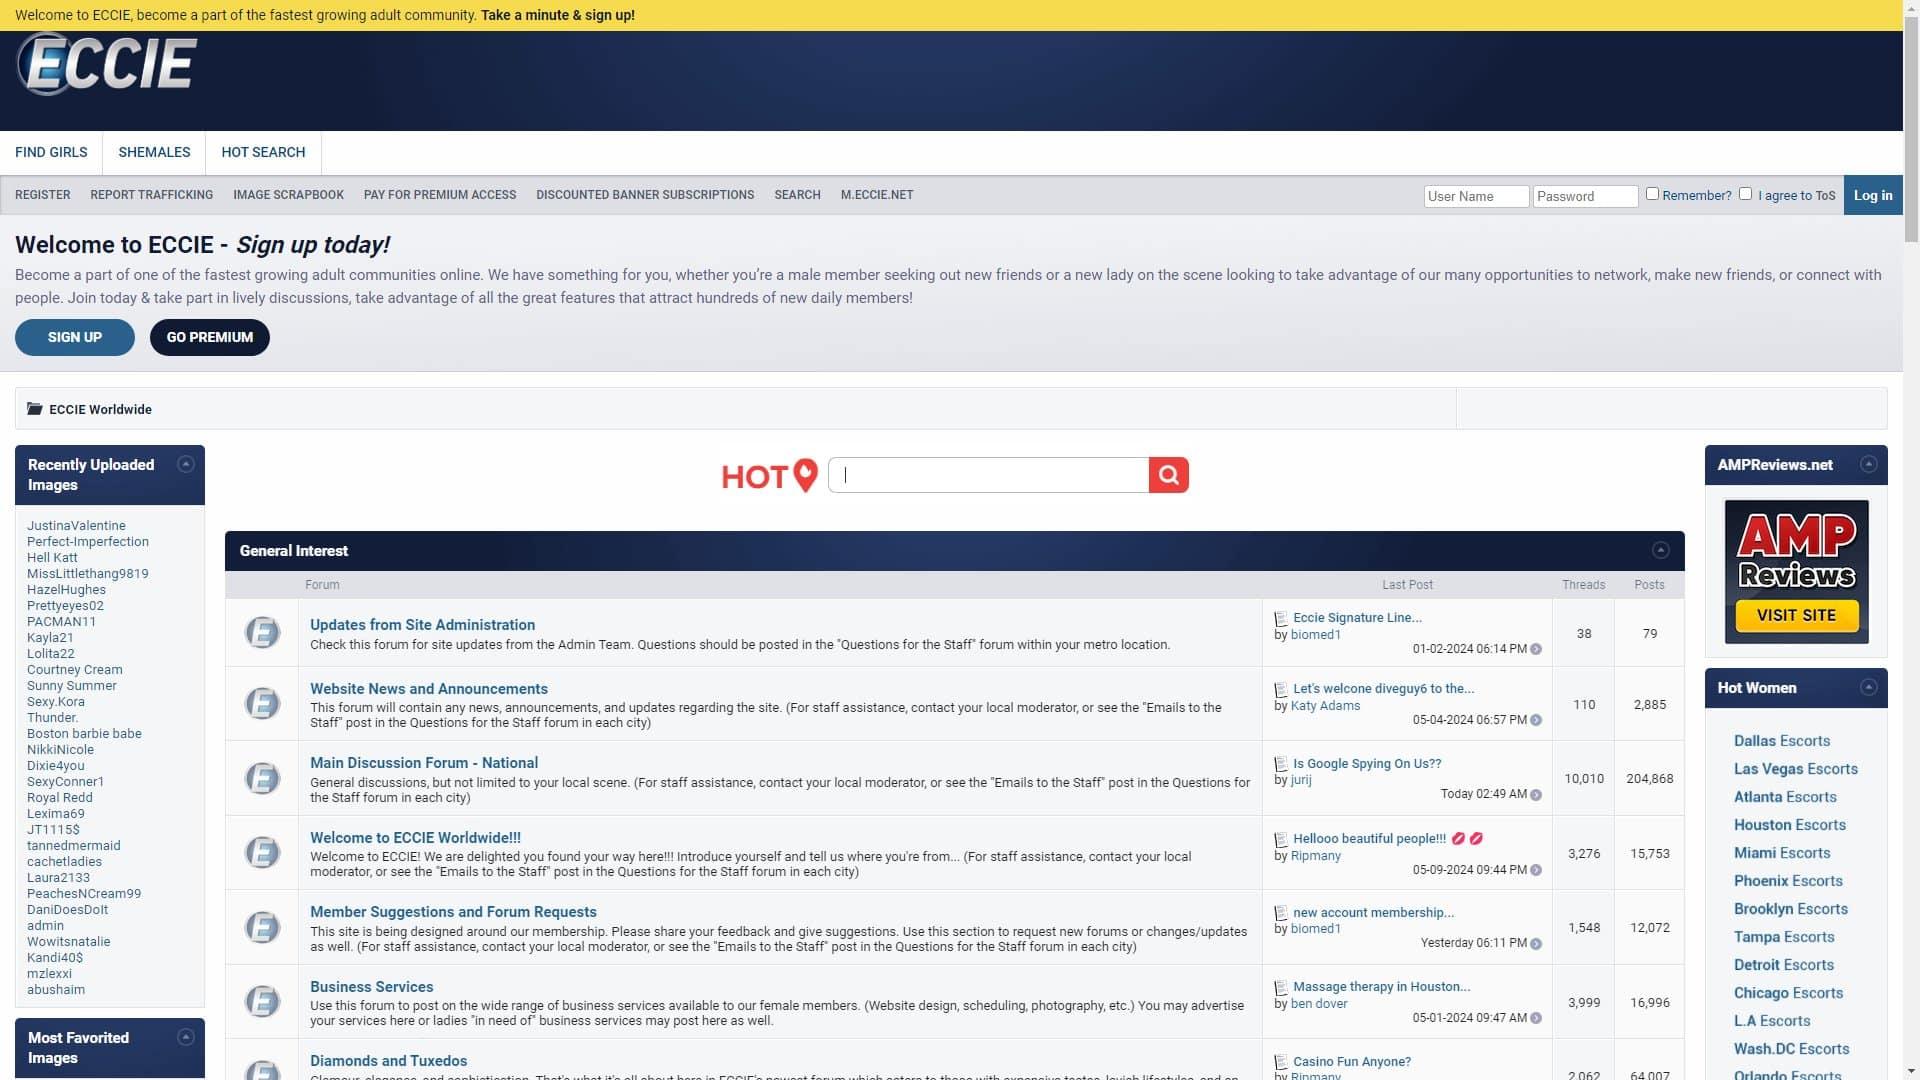Image resolution: width=1920 pixels, height=1080 pixels.
Task: Open PAY FOR PREMIUM ACCESS menu item
Action: [x=440, y=195]
